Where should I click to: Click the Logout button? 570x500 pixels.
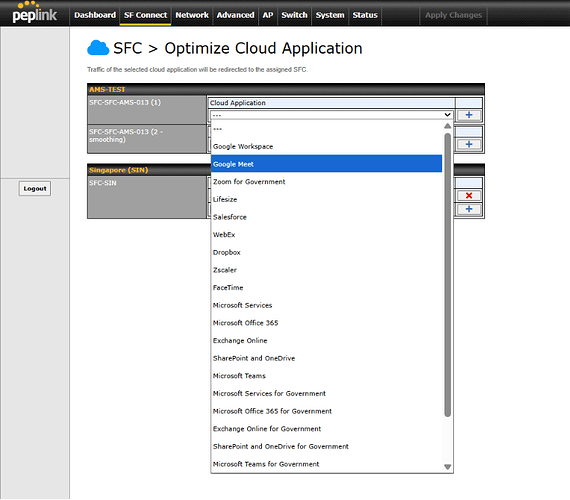coord(35,188)
